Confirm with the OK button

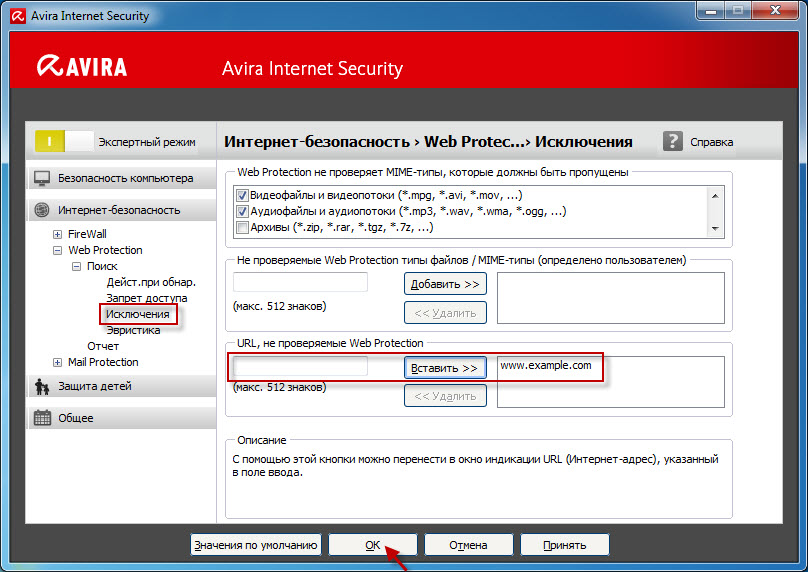(x=373, y=545)
